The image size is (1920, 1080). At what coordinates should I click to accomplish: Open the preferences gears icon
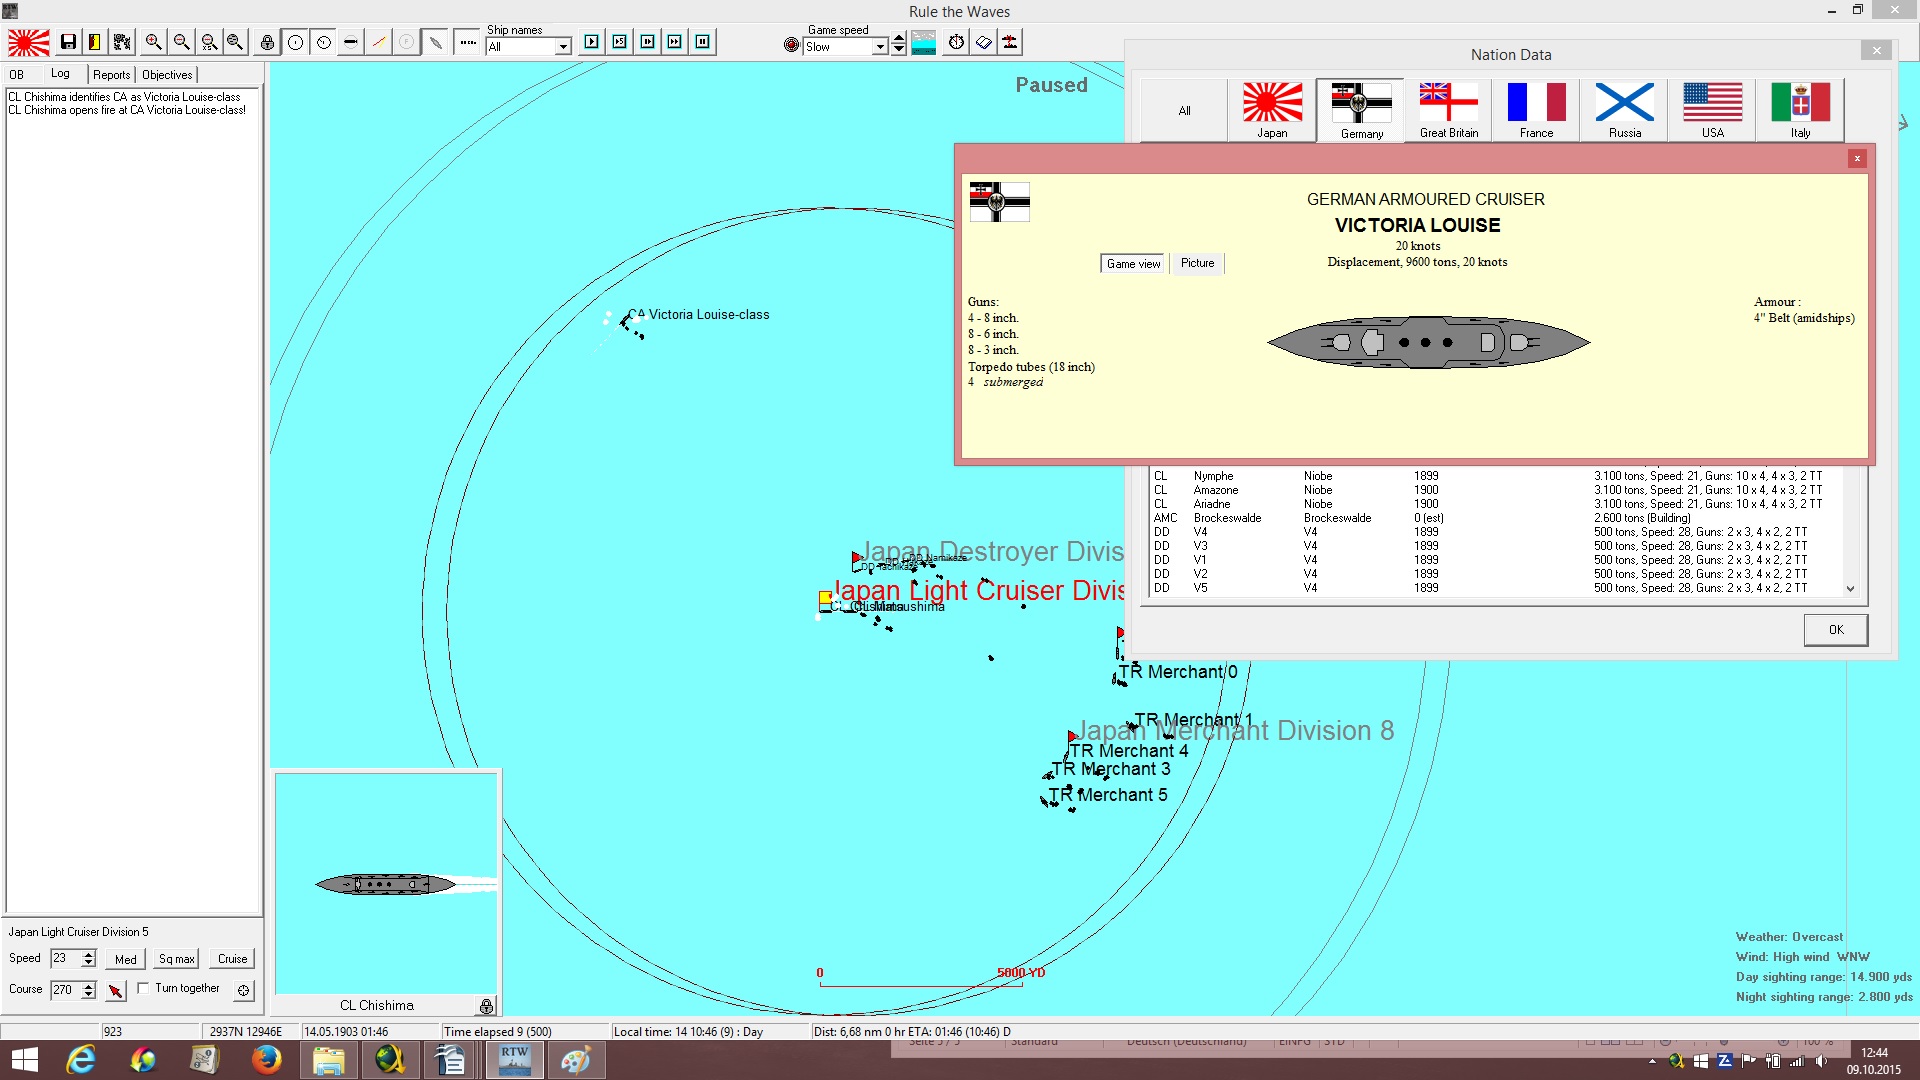pyautogui.click(x=122, y=42)
